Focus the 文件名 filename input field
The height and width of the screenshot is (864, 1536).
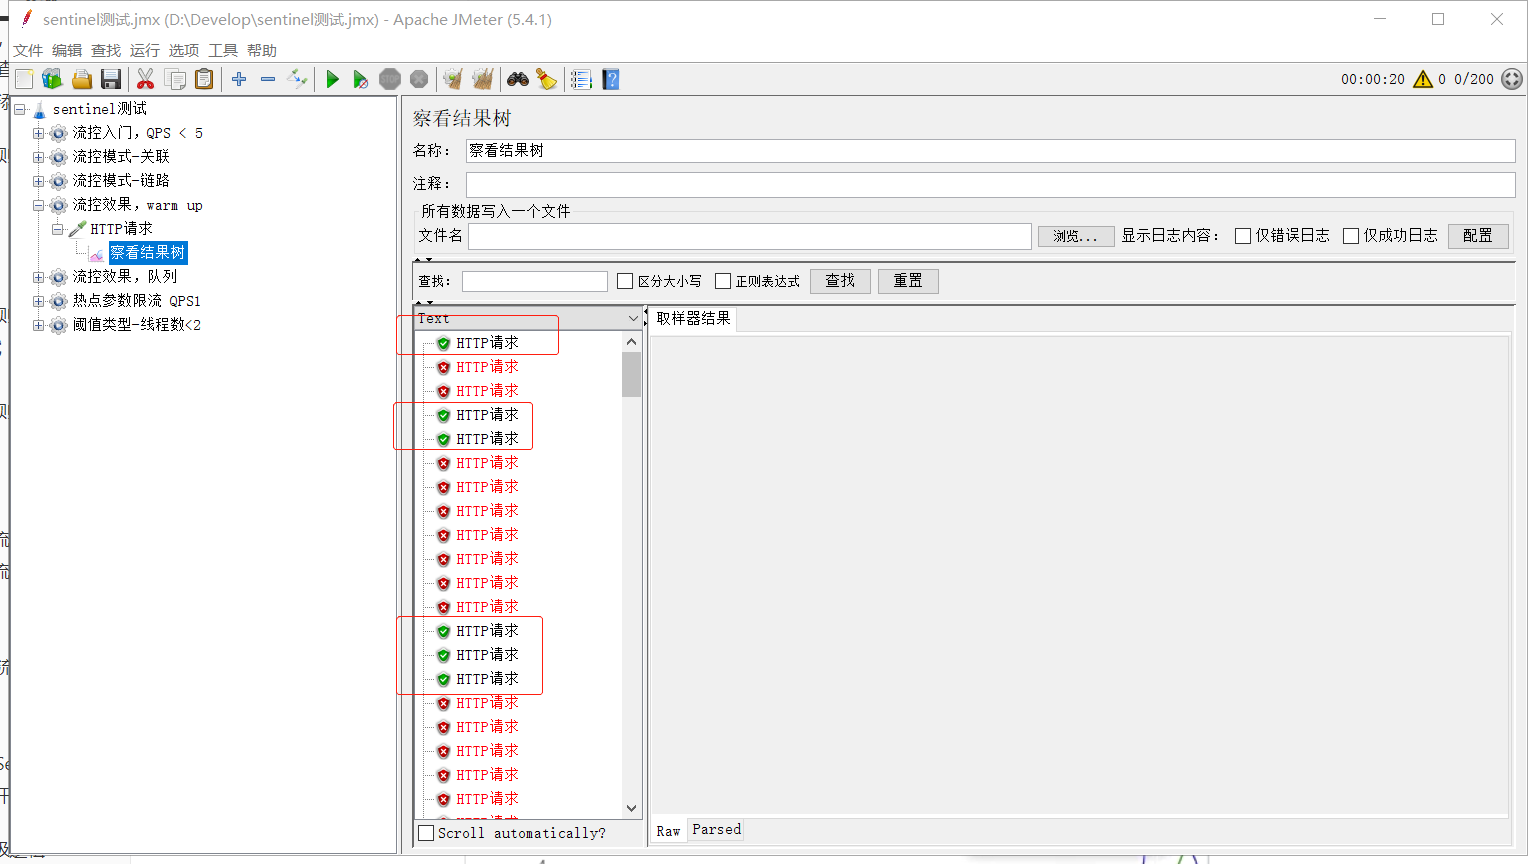pos(750,236)
